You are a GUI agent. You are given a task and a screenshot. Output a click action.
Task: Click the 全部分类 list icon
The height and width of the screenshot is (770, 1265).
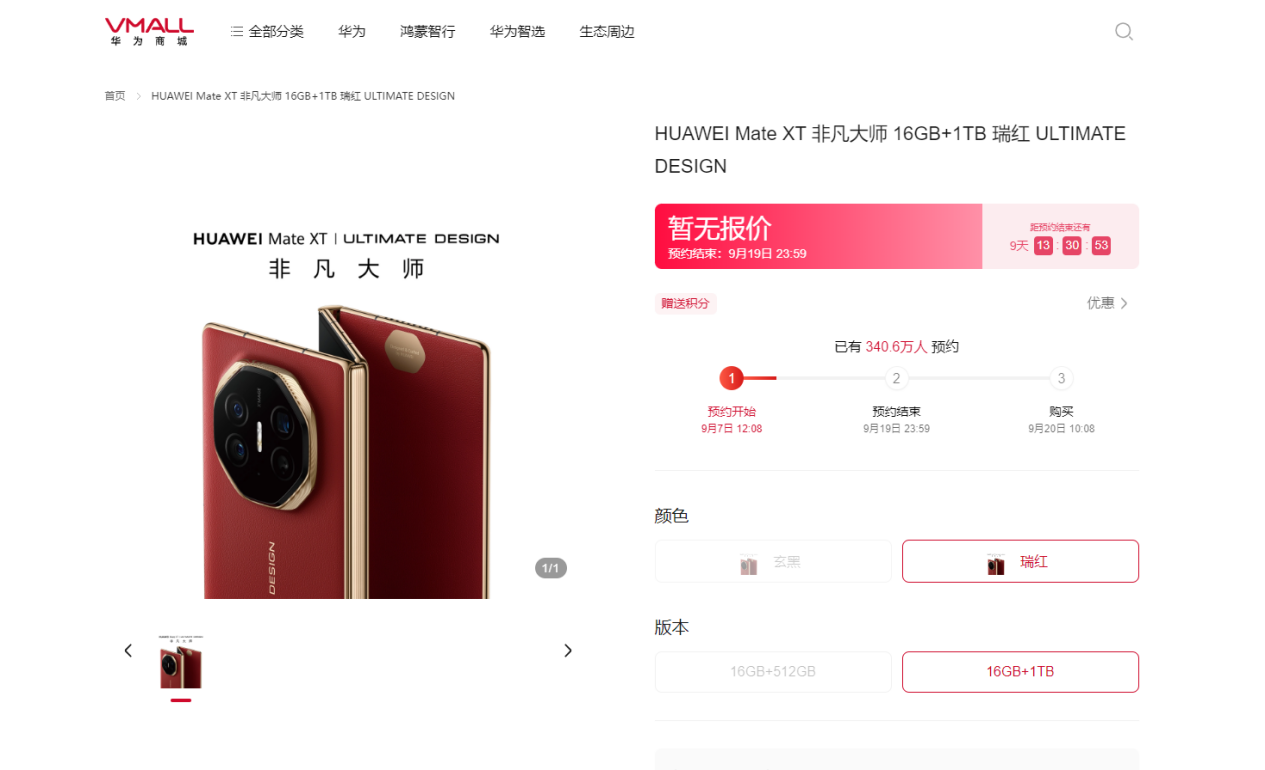tap(237, 32)
